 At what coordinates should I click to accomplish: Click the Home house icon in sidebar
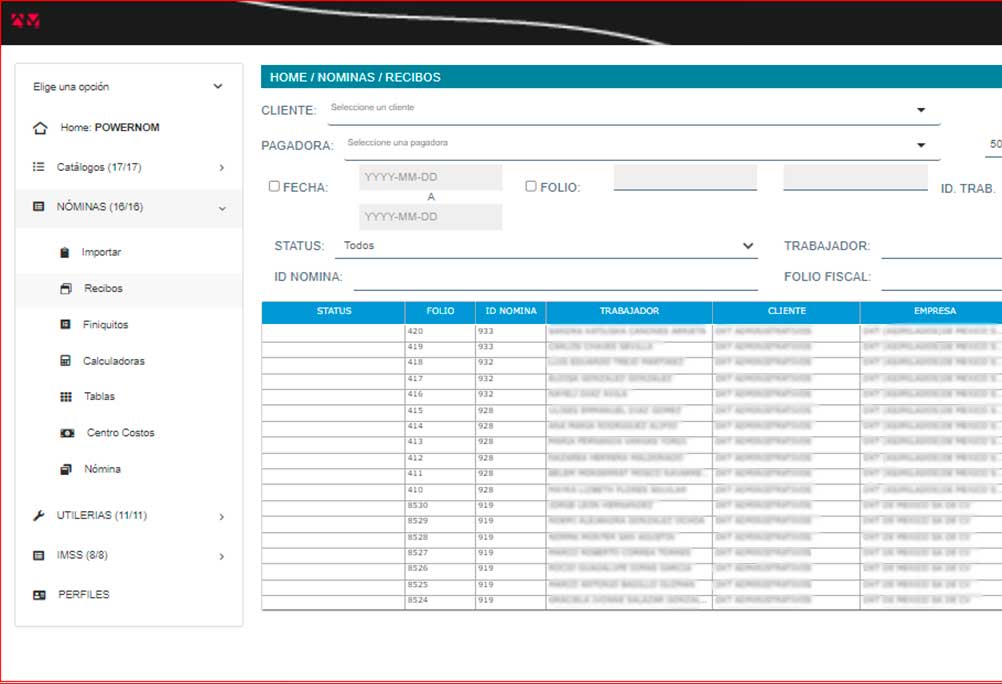tap(40, 128)
